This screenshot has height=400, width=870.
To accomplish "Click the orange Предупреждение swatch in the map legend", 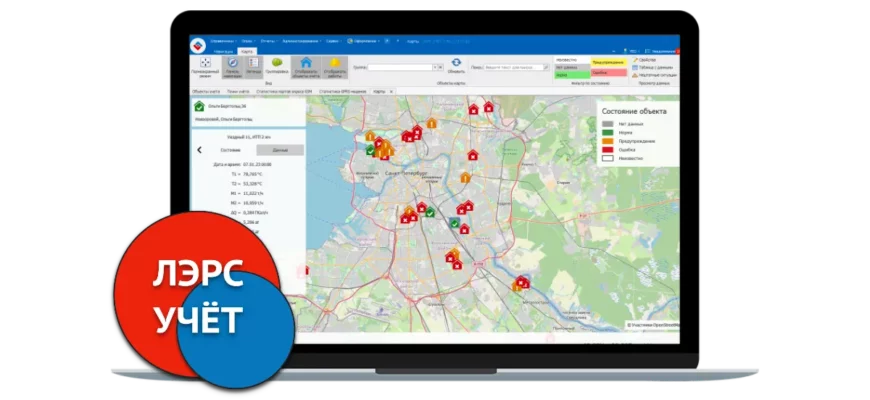I will pyautogui.click(x=608, y=141).
